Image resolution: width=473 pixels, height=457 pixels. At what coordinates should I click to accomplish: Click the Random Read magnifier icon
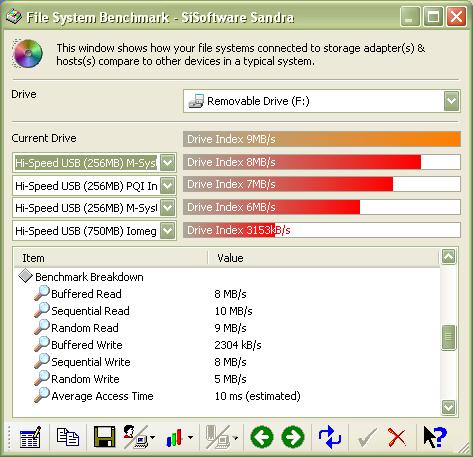pyautogui.click(x=42, y=327)
